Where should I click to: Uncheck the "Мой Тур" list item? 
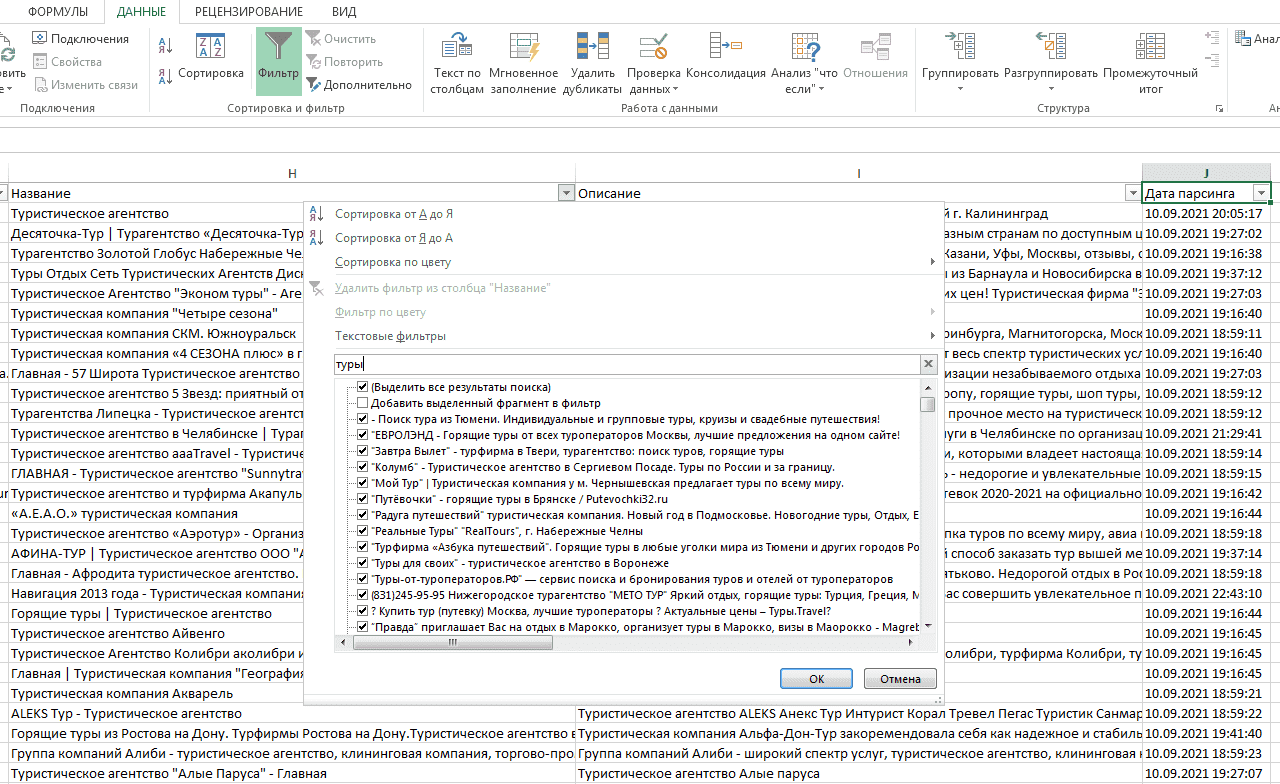(x=363, y=483)
